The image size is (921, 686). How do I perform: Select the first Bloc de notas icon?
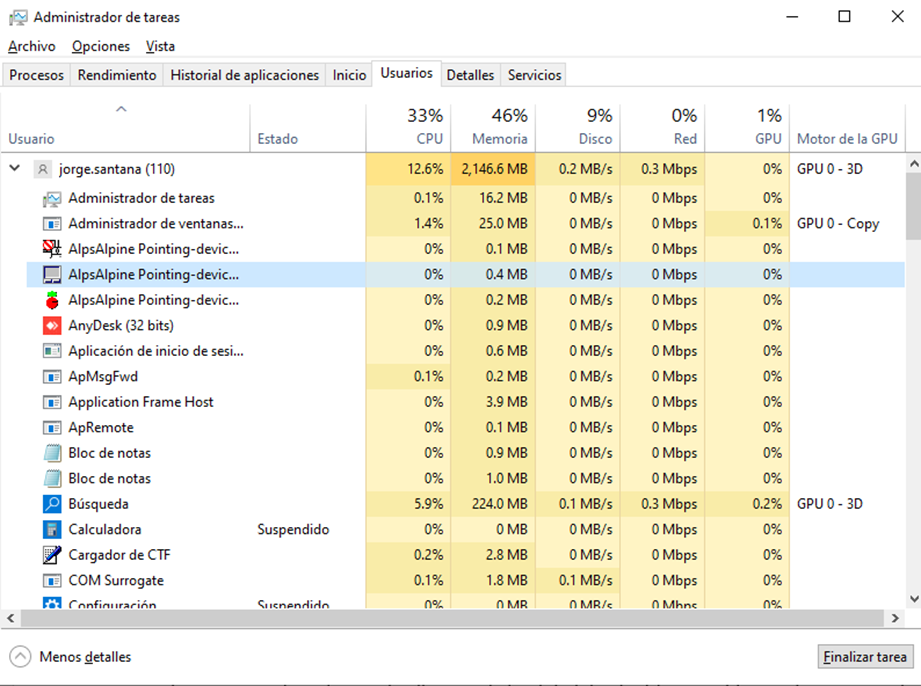click(52, 453)
